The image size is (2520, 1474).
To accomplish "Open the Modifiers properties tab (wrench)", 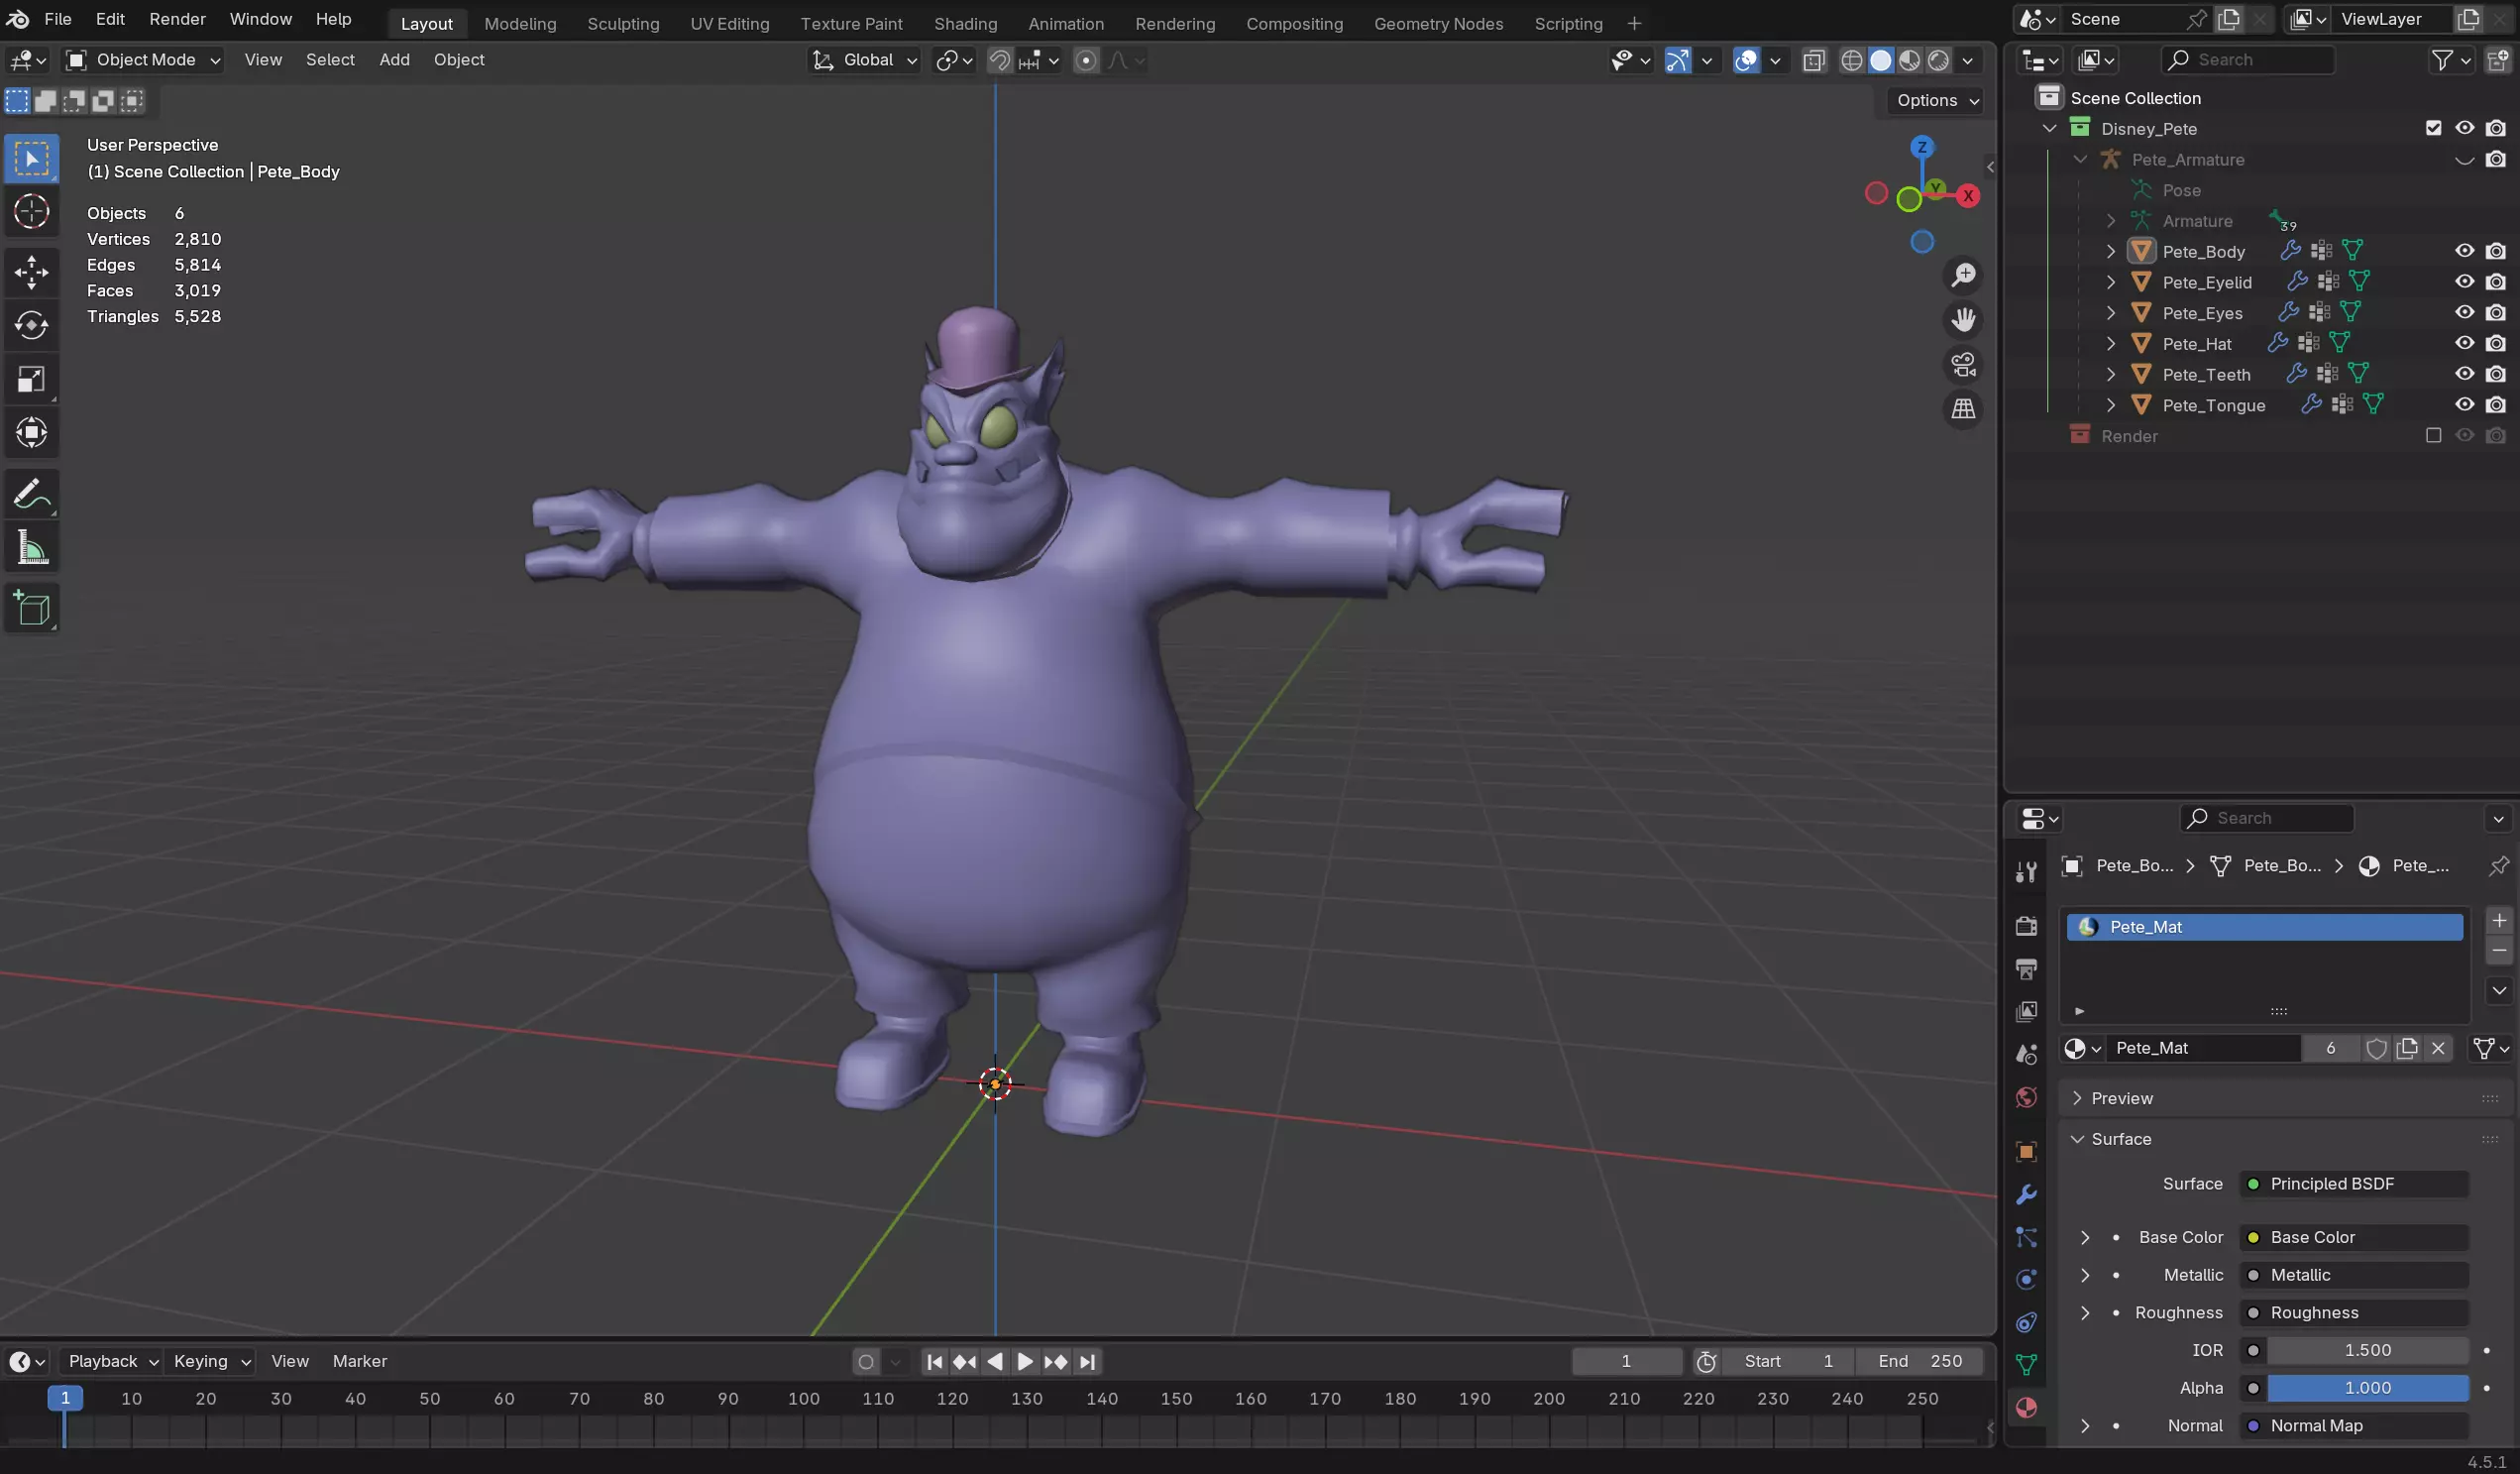I will pyautogui.click(x=2026, y=1195).
